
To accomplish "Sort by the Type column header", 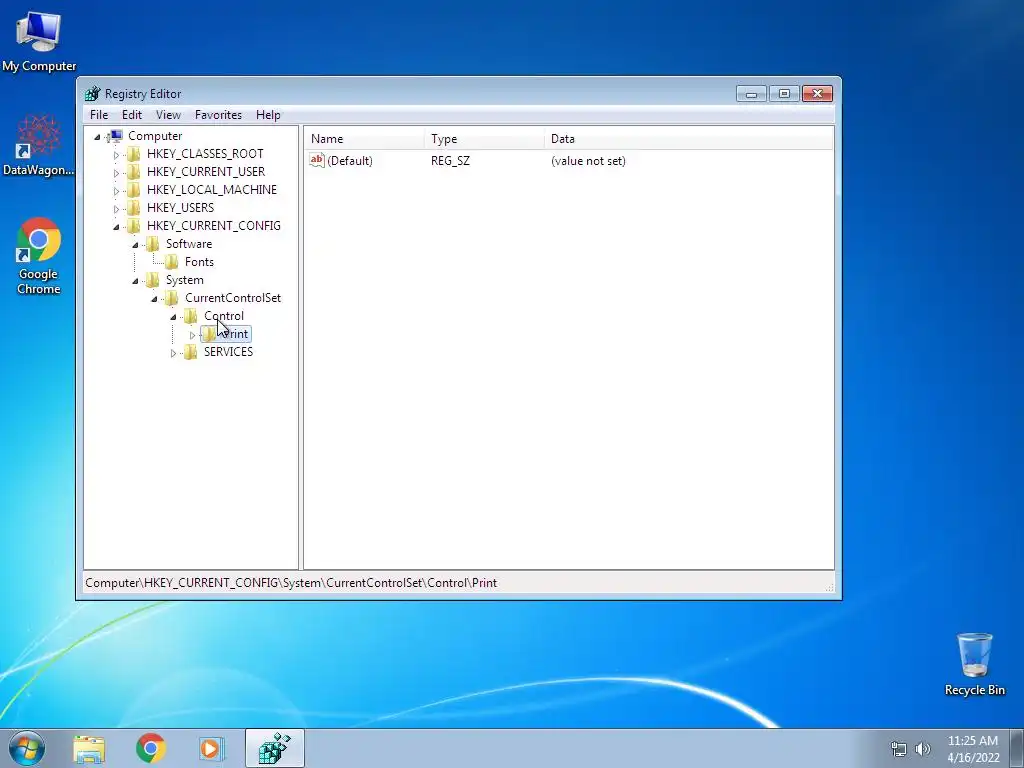I will click(x=485, y=138).
